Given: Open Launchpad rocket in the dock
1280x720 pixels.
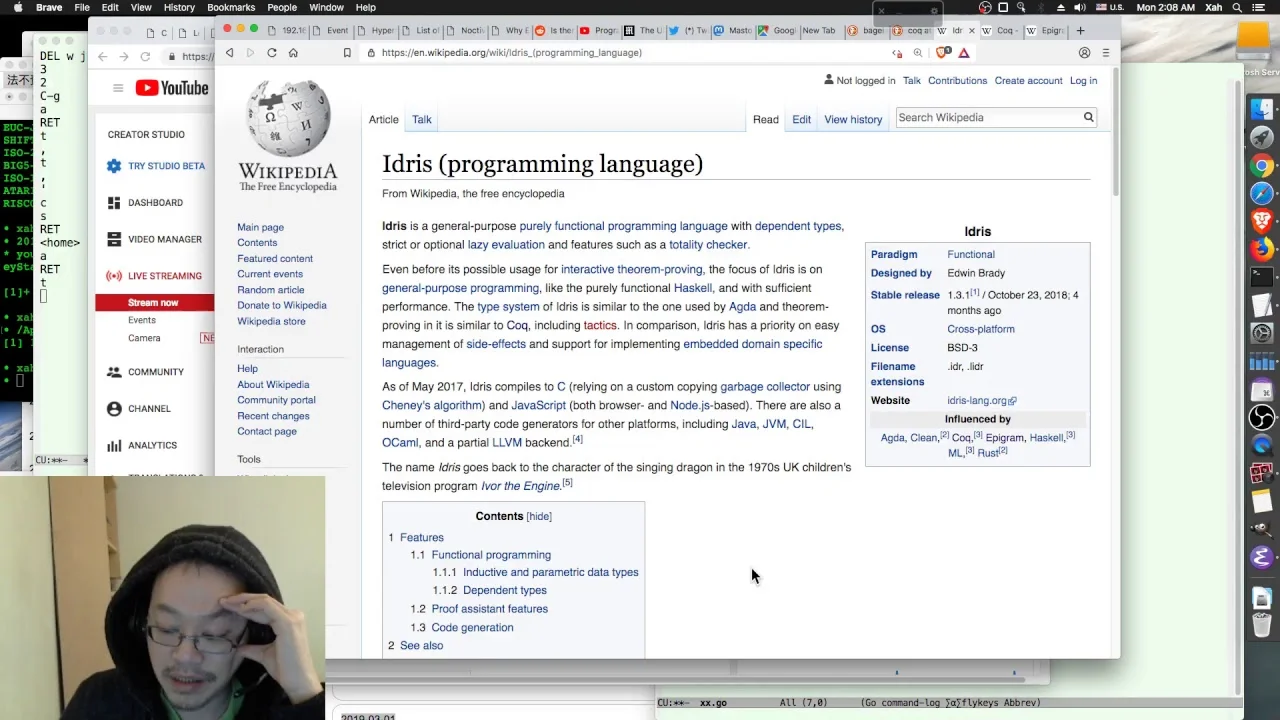Looking at the screenshot, I should click(1262, 137).
